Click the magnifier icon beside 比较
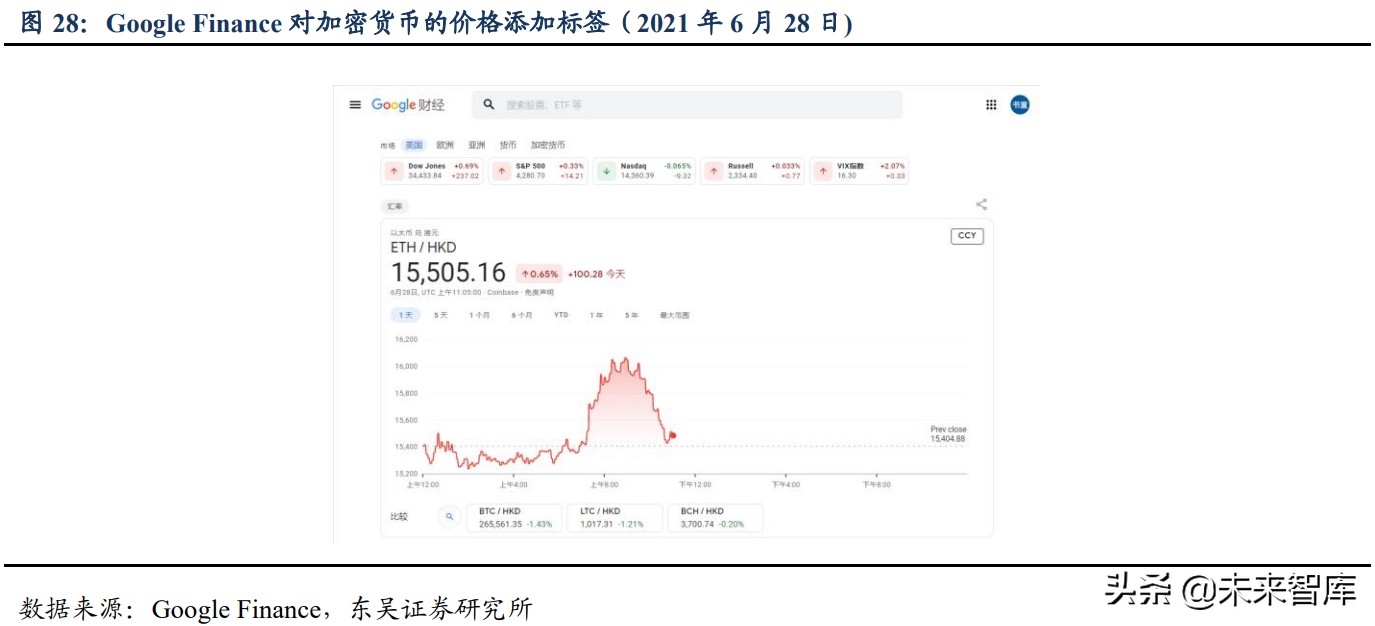Viewport: 1375px width, 626px height. click(447, 517)
